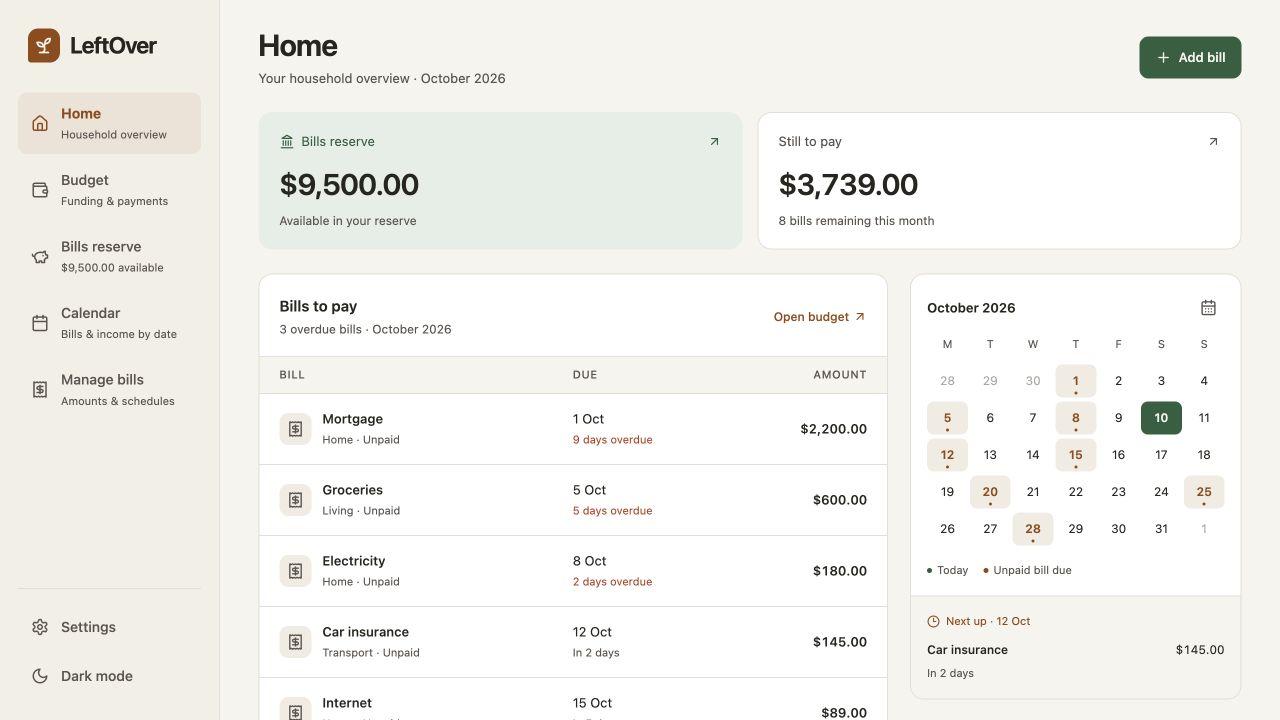Select today, 10, in the calendar

pyautogui.click(x=1161, y=418)
